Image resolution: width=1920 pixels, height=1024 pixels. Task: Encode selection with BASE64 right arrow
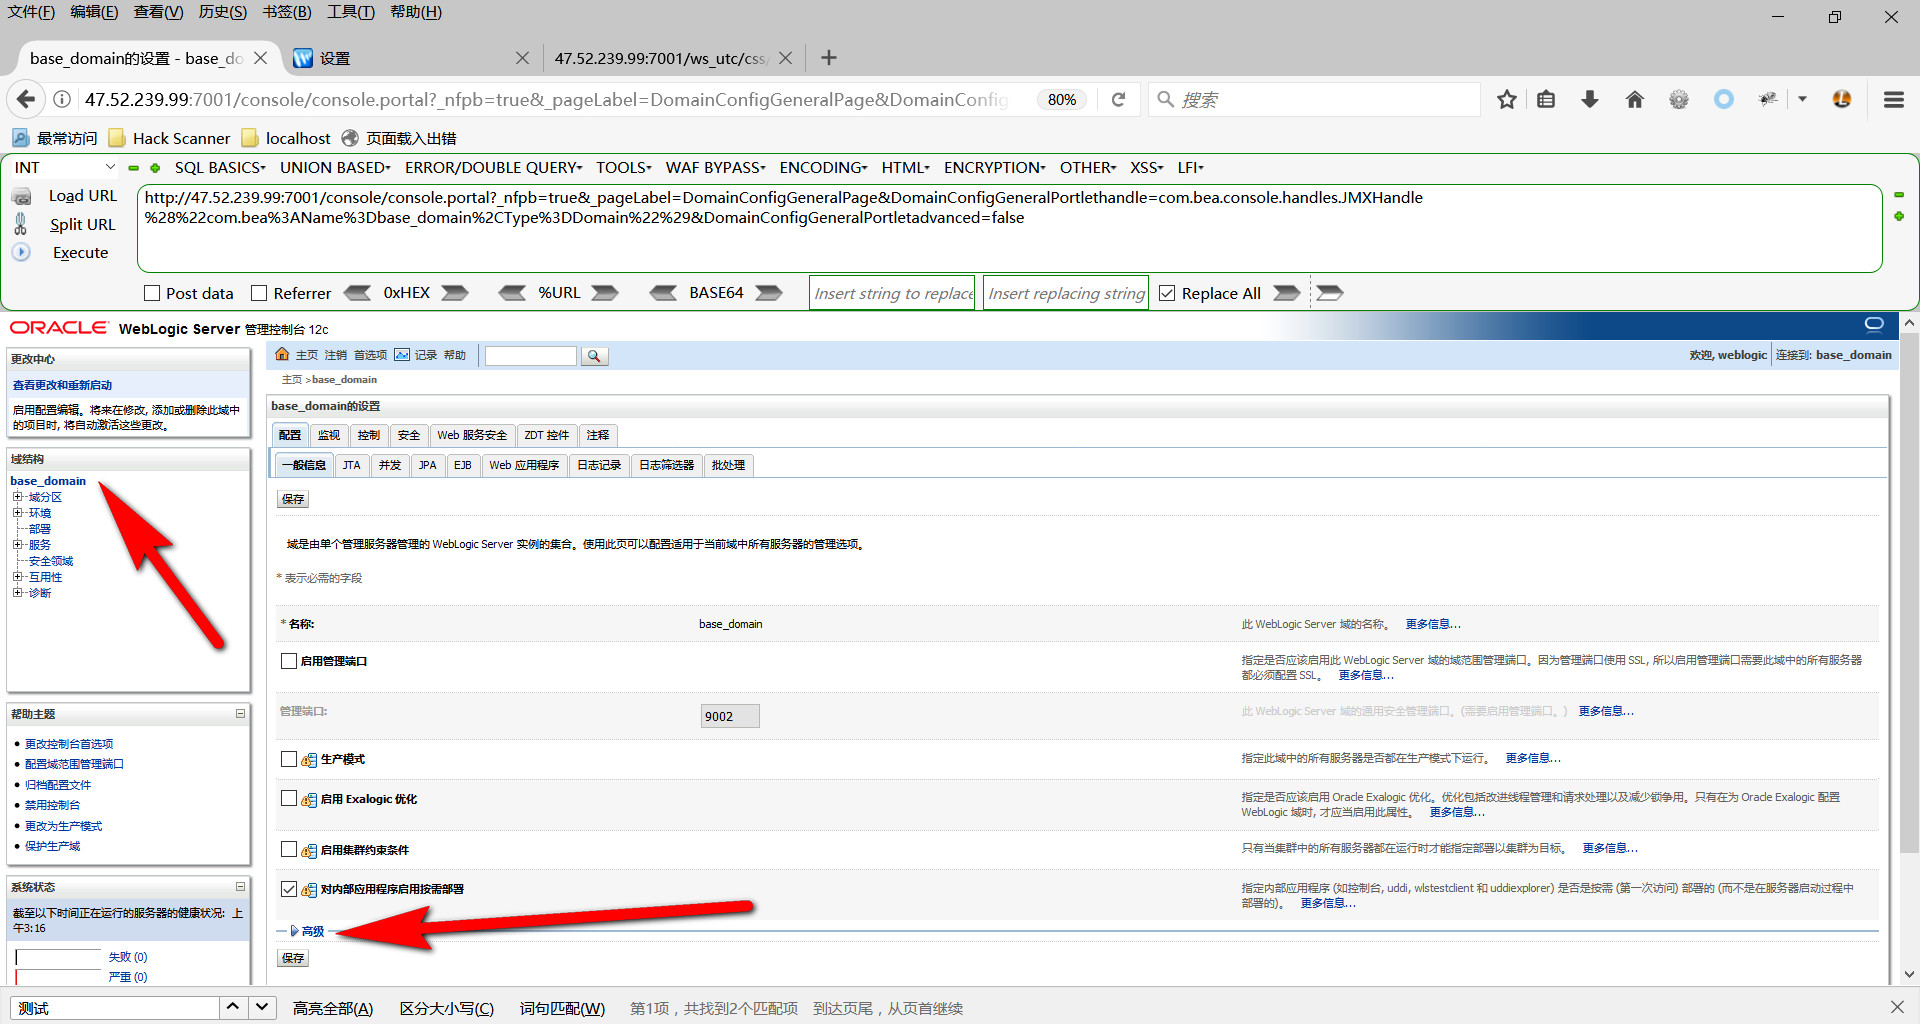[x=769, y=293]
